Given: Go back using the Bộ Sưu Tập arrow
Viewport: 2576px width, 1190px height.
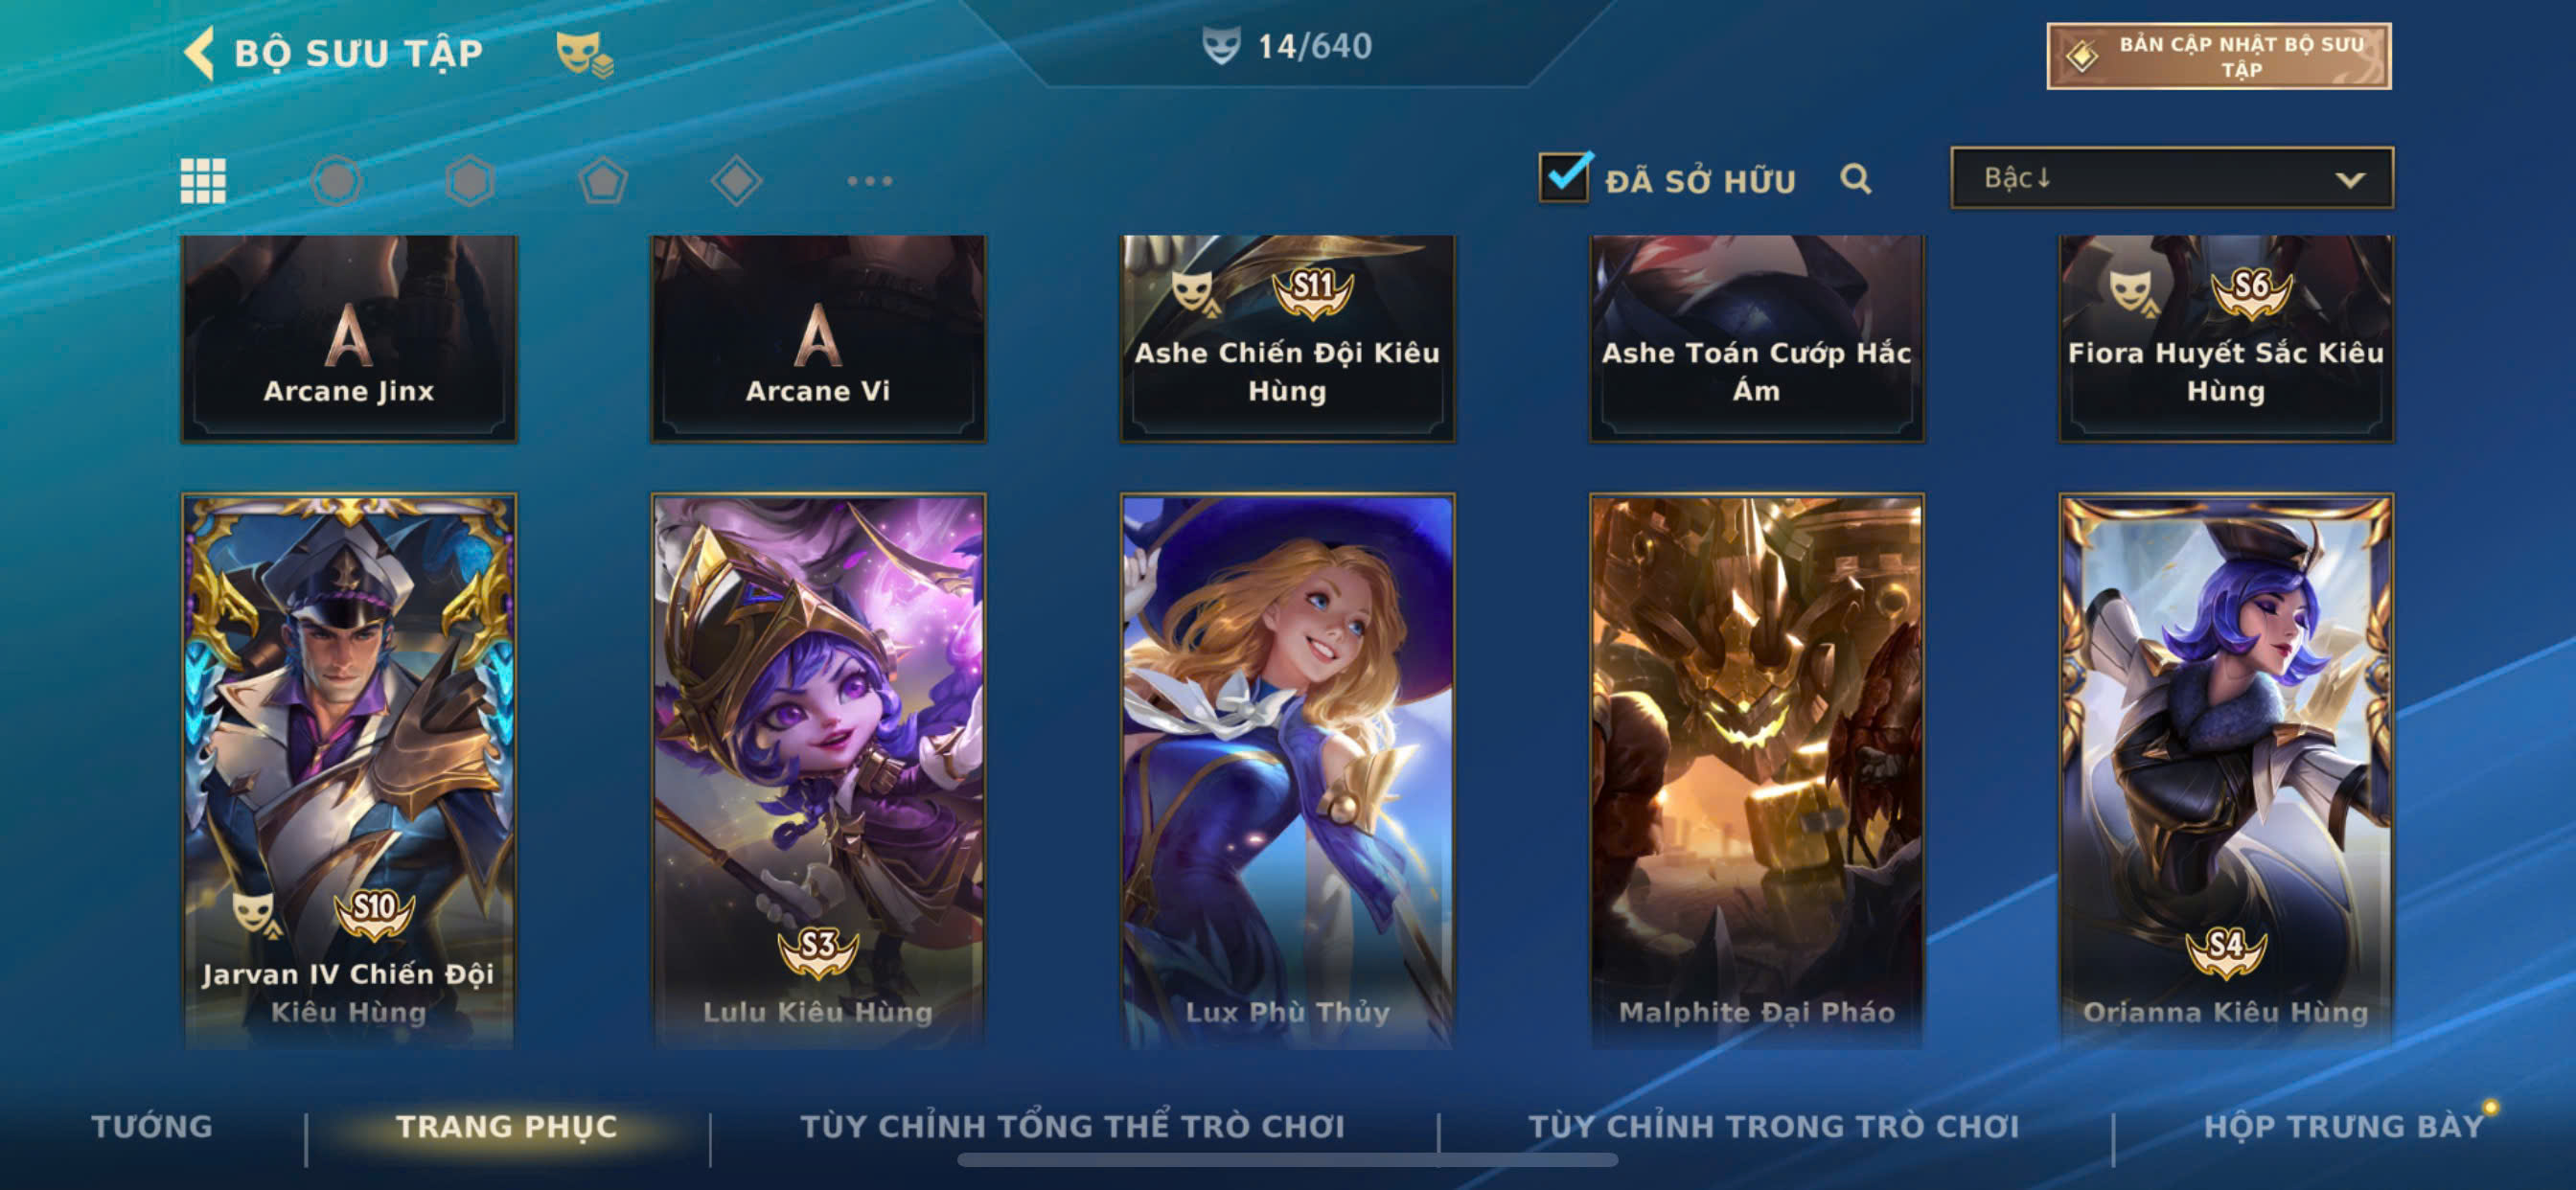Looking at the screenshot, I should pyautogui.click(x=199, y=52).
